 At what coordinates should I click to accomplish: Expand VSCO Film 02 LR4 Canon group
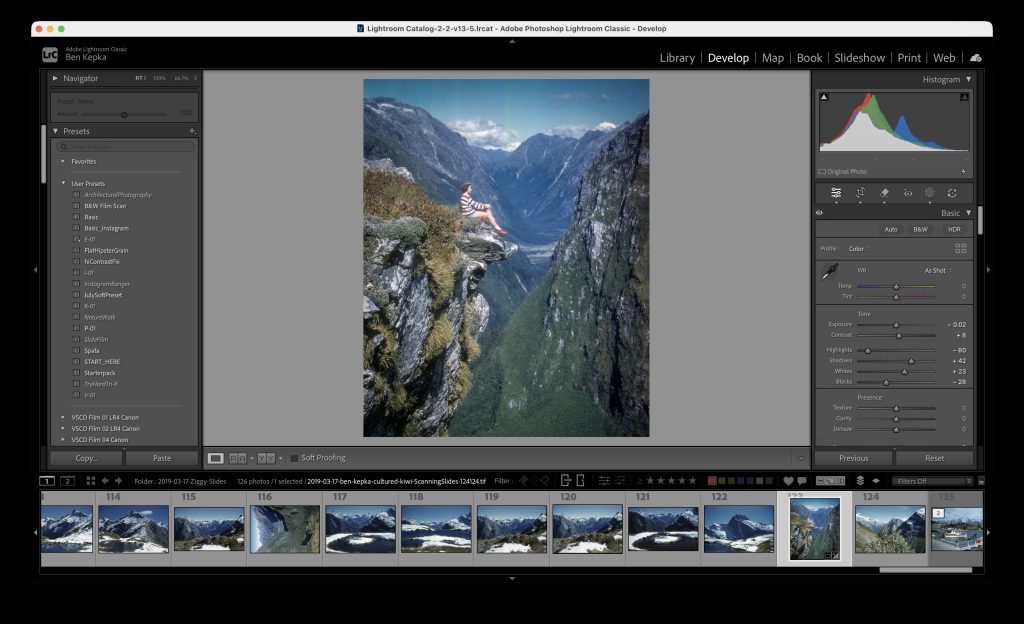coord(63,428)
